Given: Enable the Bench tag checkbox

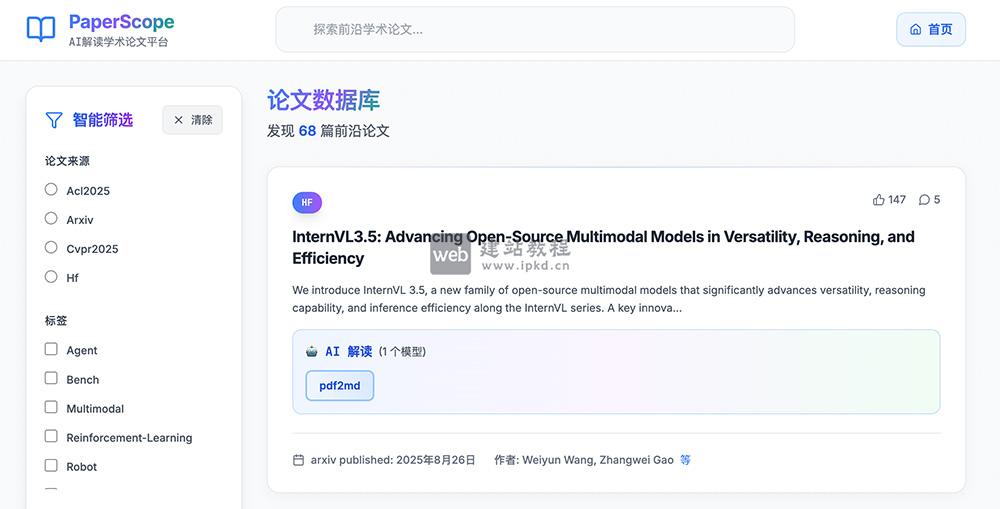Looking at the screenshot, I should click(51, 378).
